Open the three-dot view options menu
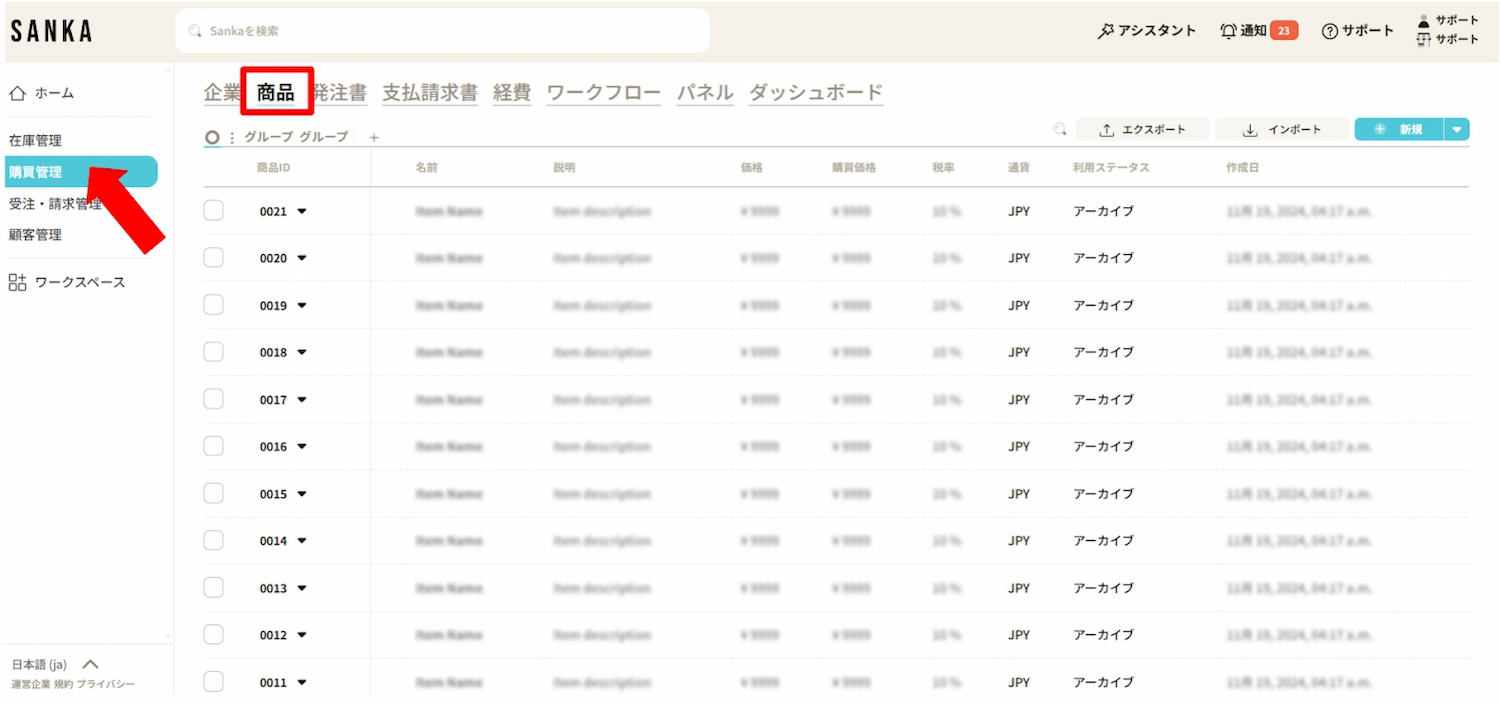 click(232, 137)
